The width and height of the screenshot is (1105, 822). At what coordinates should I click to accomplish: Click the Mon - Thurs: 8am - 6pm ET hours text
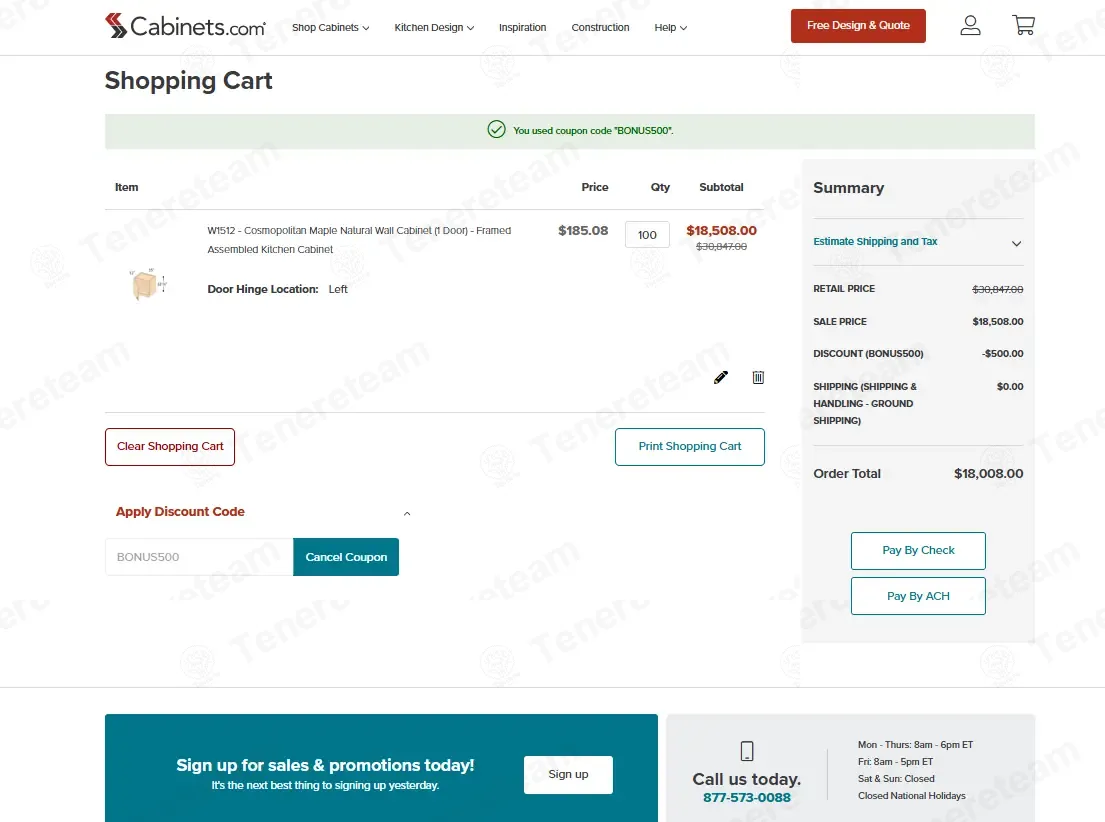pyautogui.click(x=915, y=744)
